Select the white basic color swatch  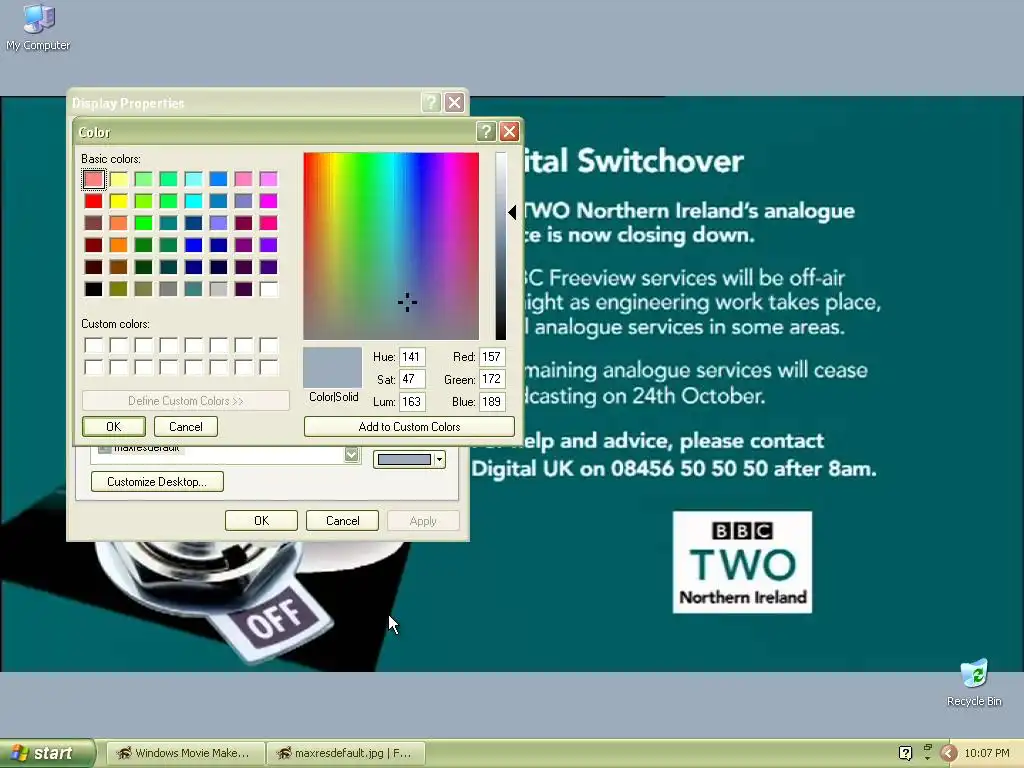pyautogui.click(x=268, y=289)
